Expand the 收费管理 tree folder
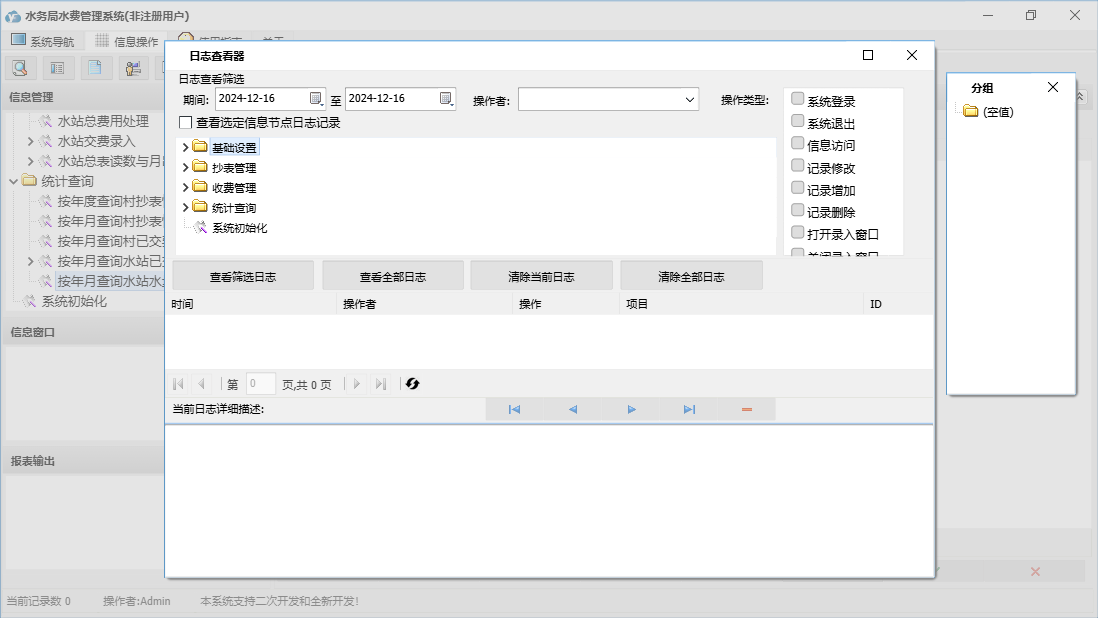 pyautogui.click(x=186, y=188)
